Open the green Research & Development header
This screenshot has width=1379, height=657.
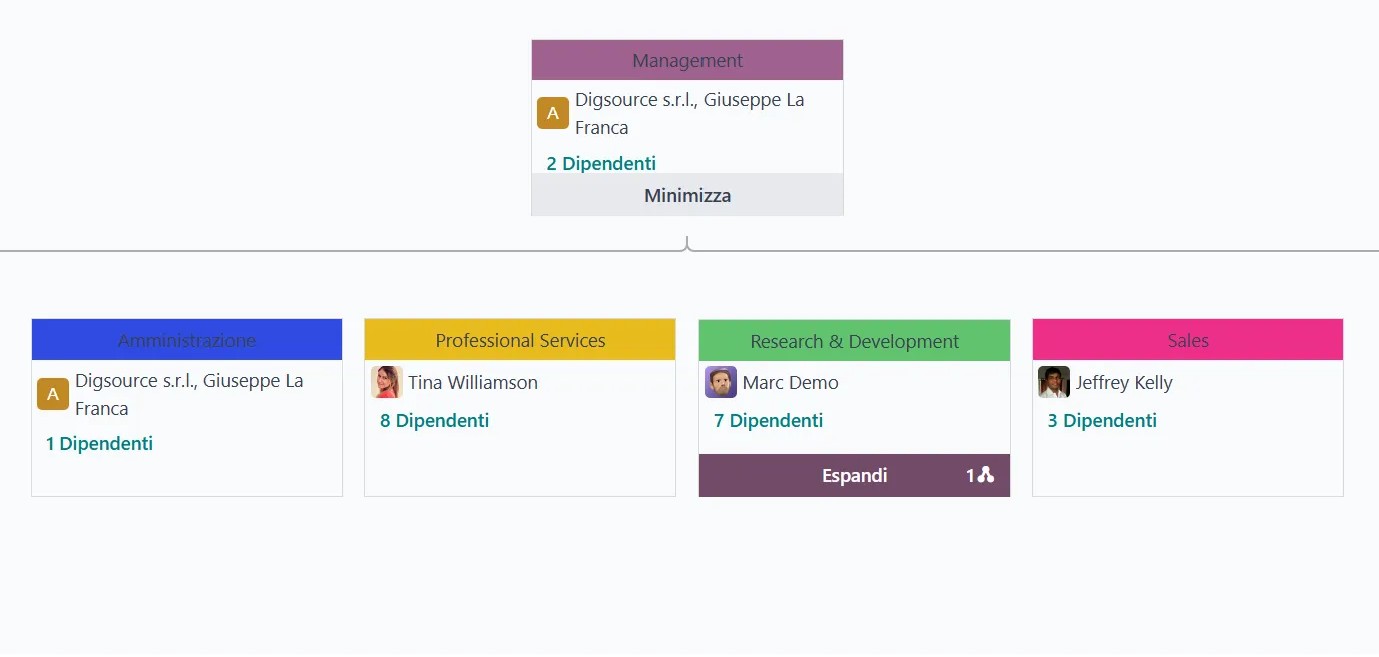coord(854,341)
